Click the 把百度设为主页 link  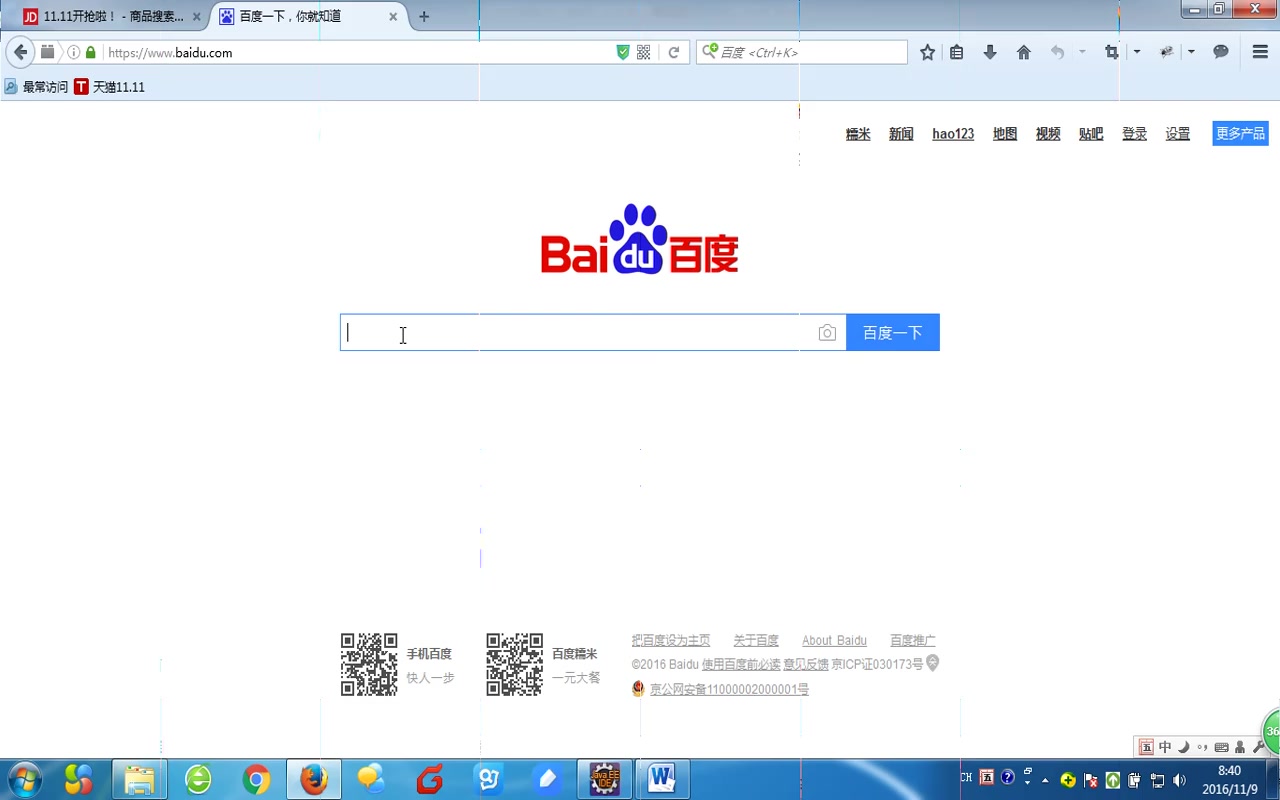[671, 640]
